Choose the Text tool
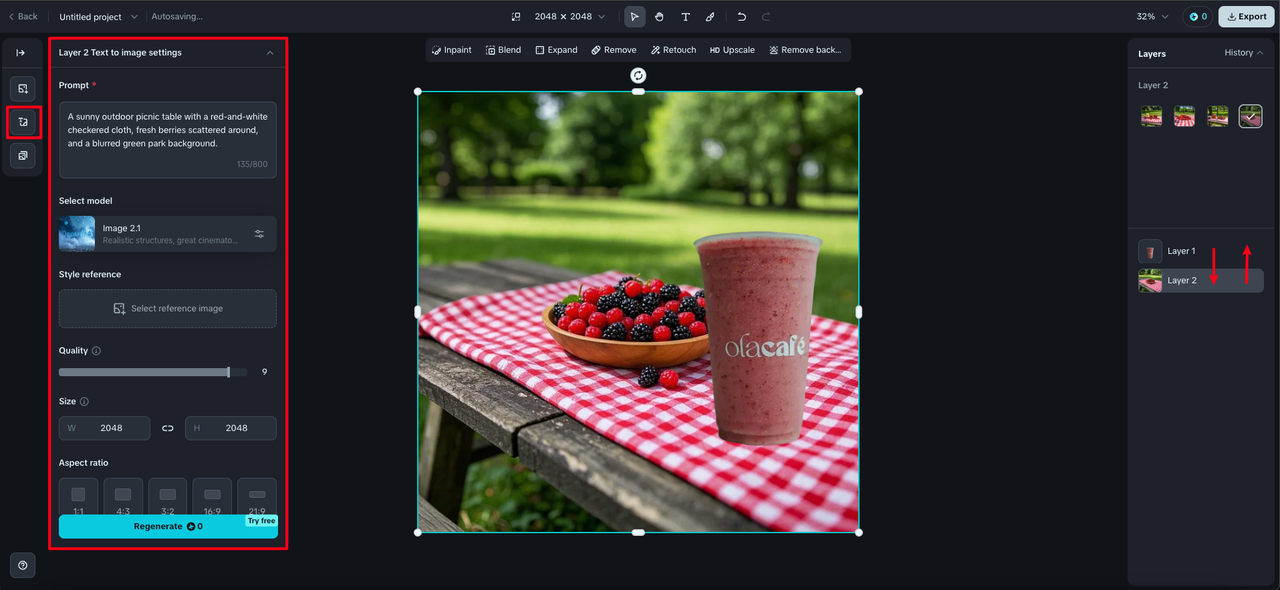 click(685, 17)
